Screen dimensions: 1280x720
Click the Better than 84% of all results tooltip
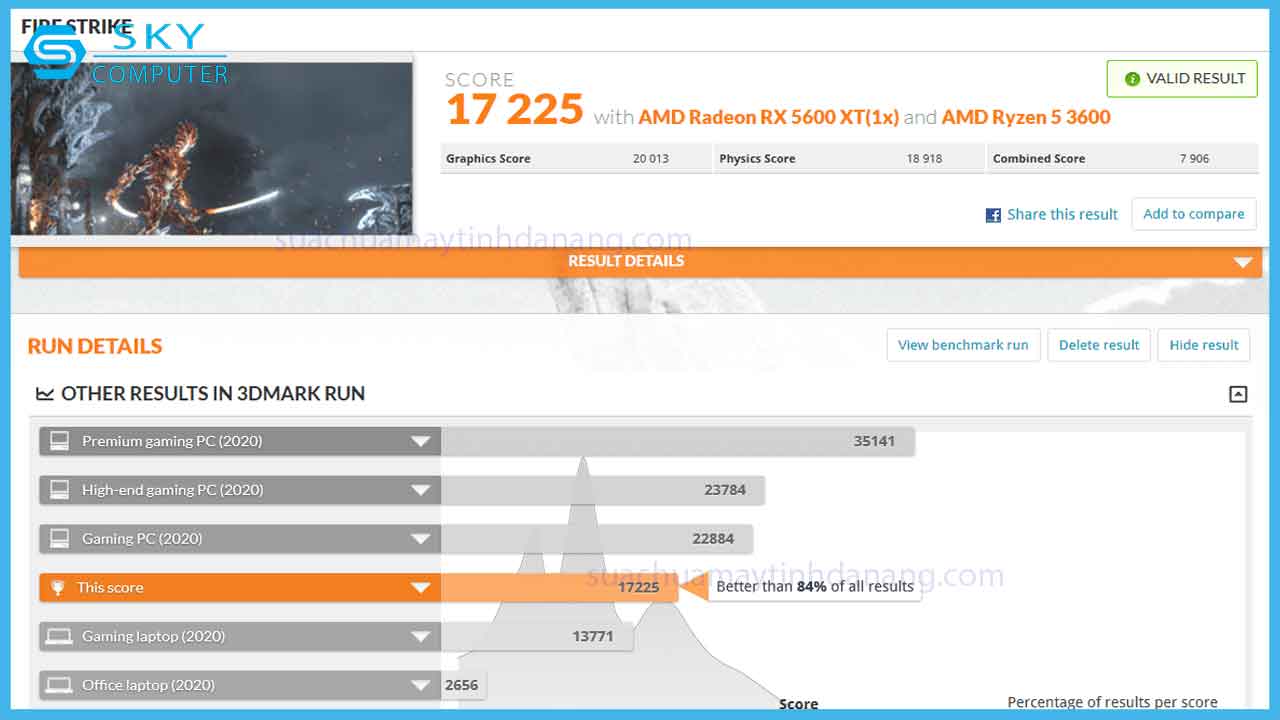click(815, 587)
